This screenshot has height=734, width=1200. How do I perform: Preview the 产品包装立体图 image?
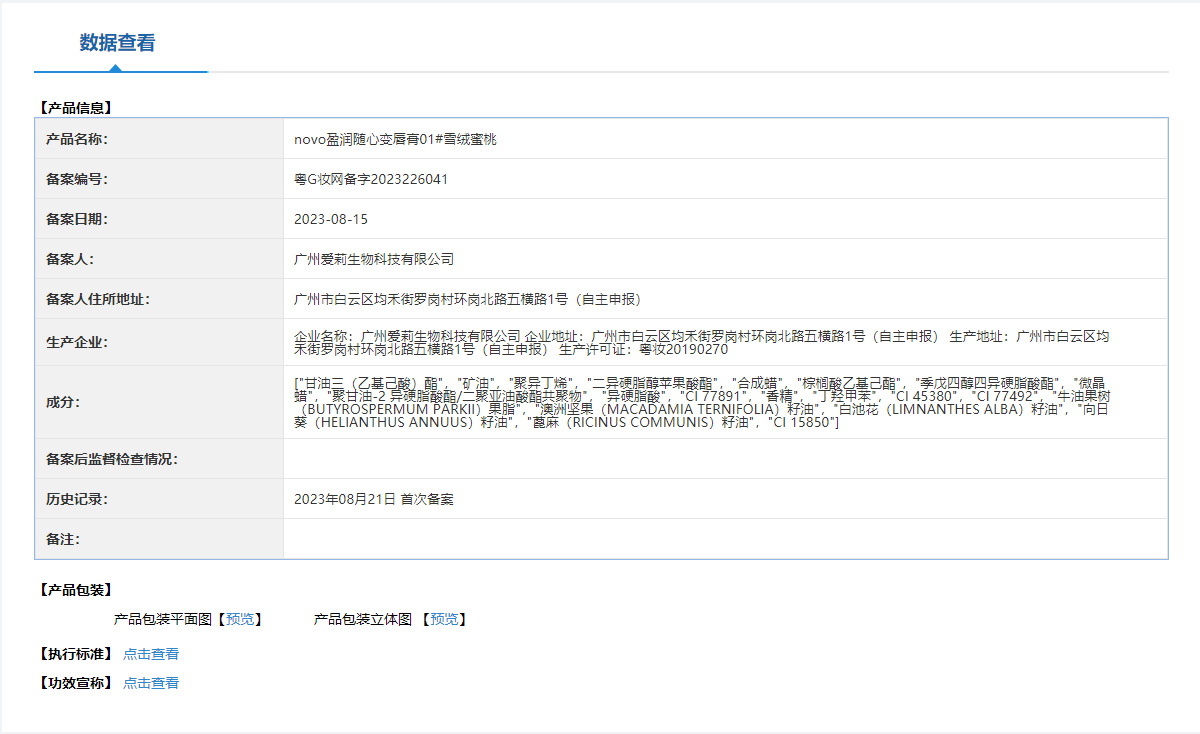point(445,620)
